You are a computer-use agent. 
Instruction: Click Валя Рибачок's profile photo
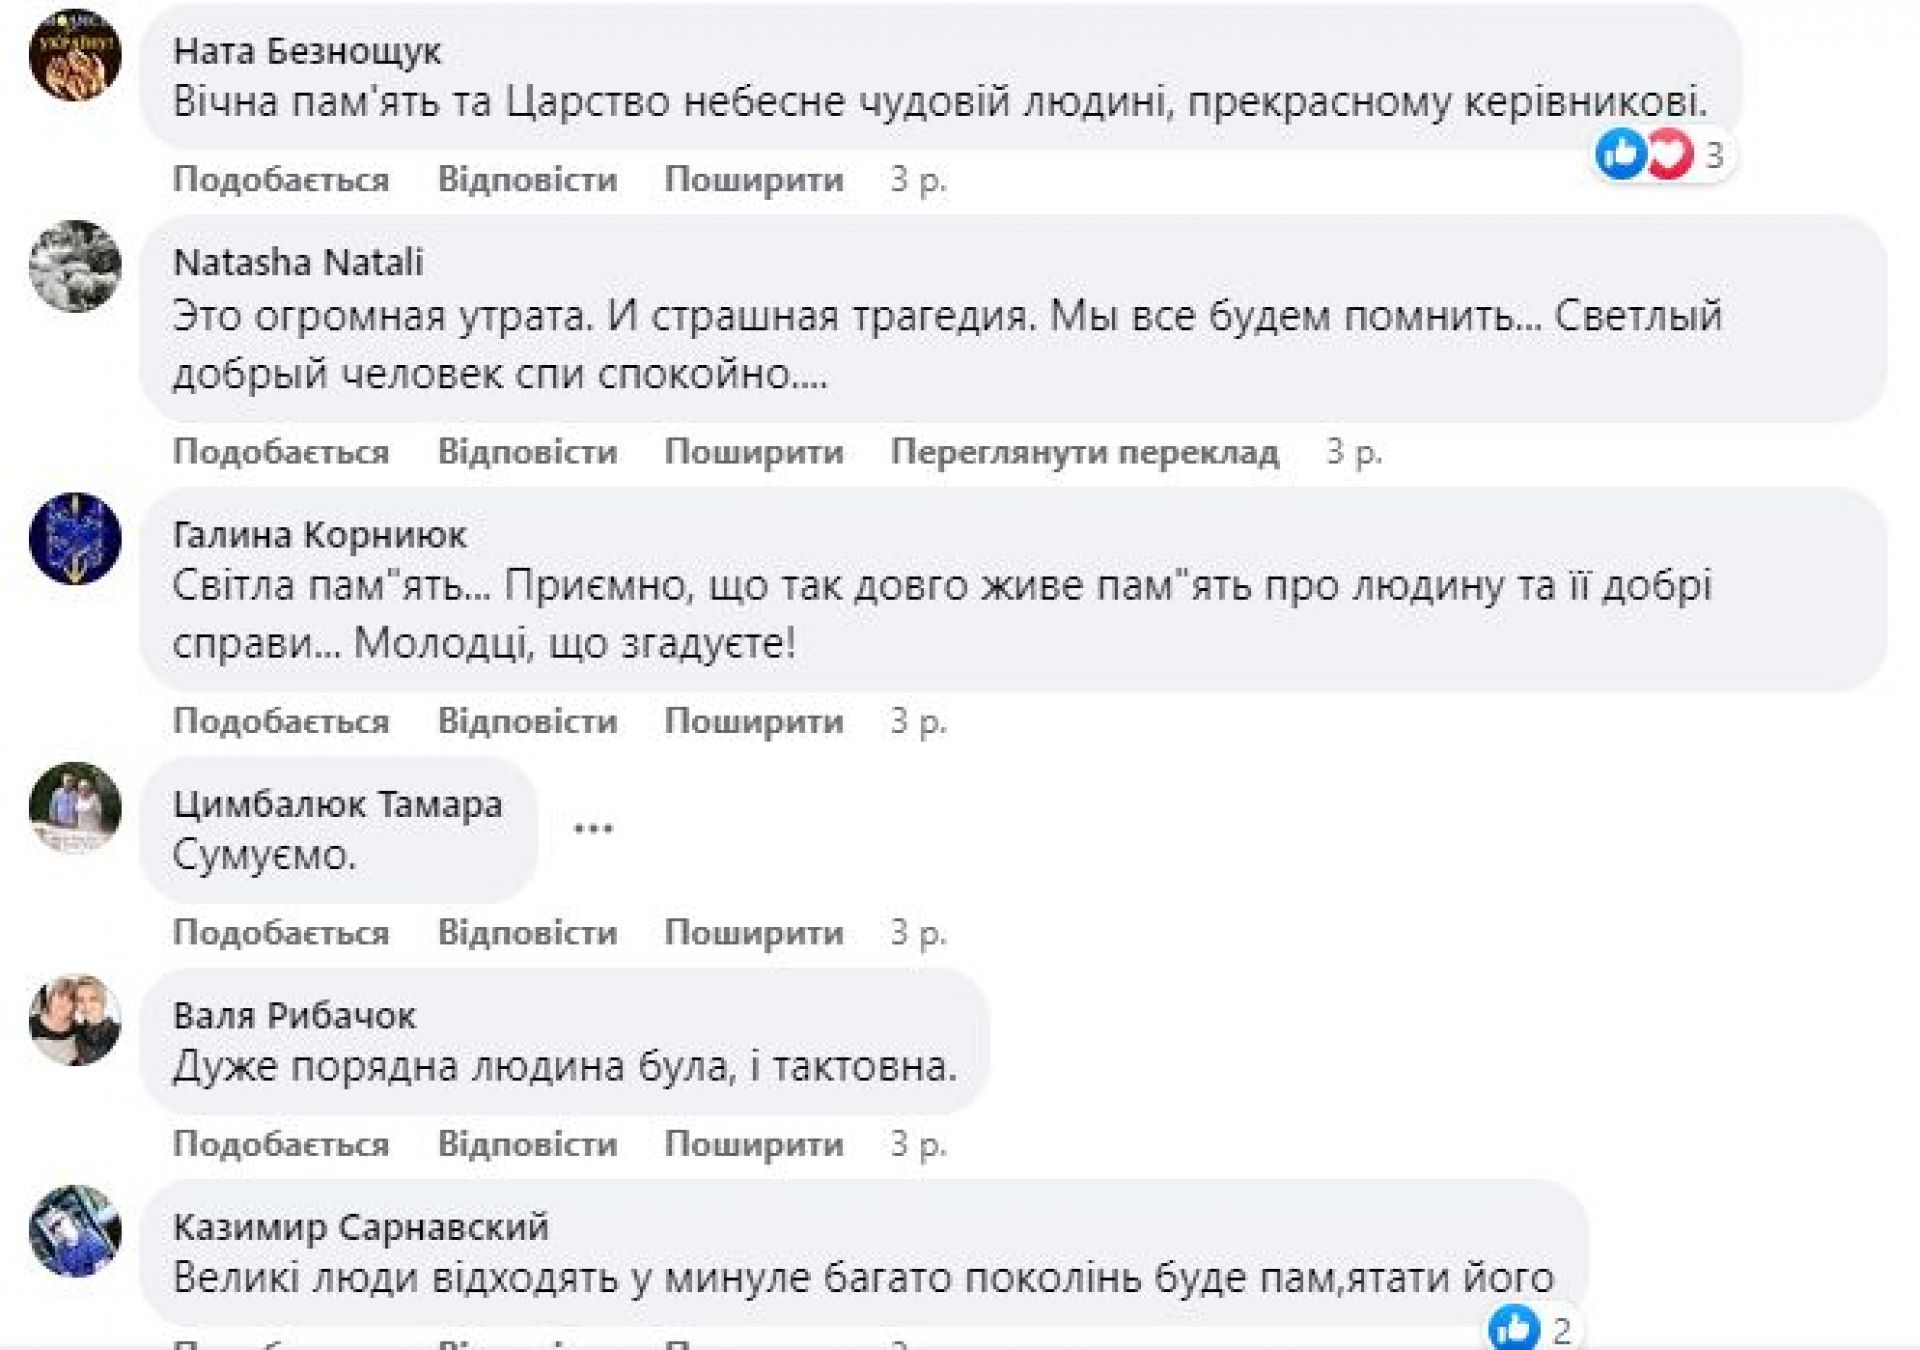coord(75,1020)
